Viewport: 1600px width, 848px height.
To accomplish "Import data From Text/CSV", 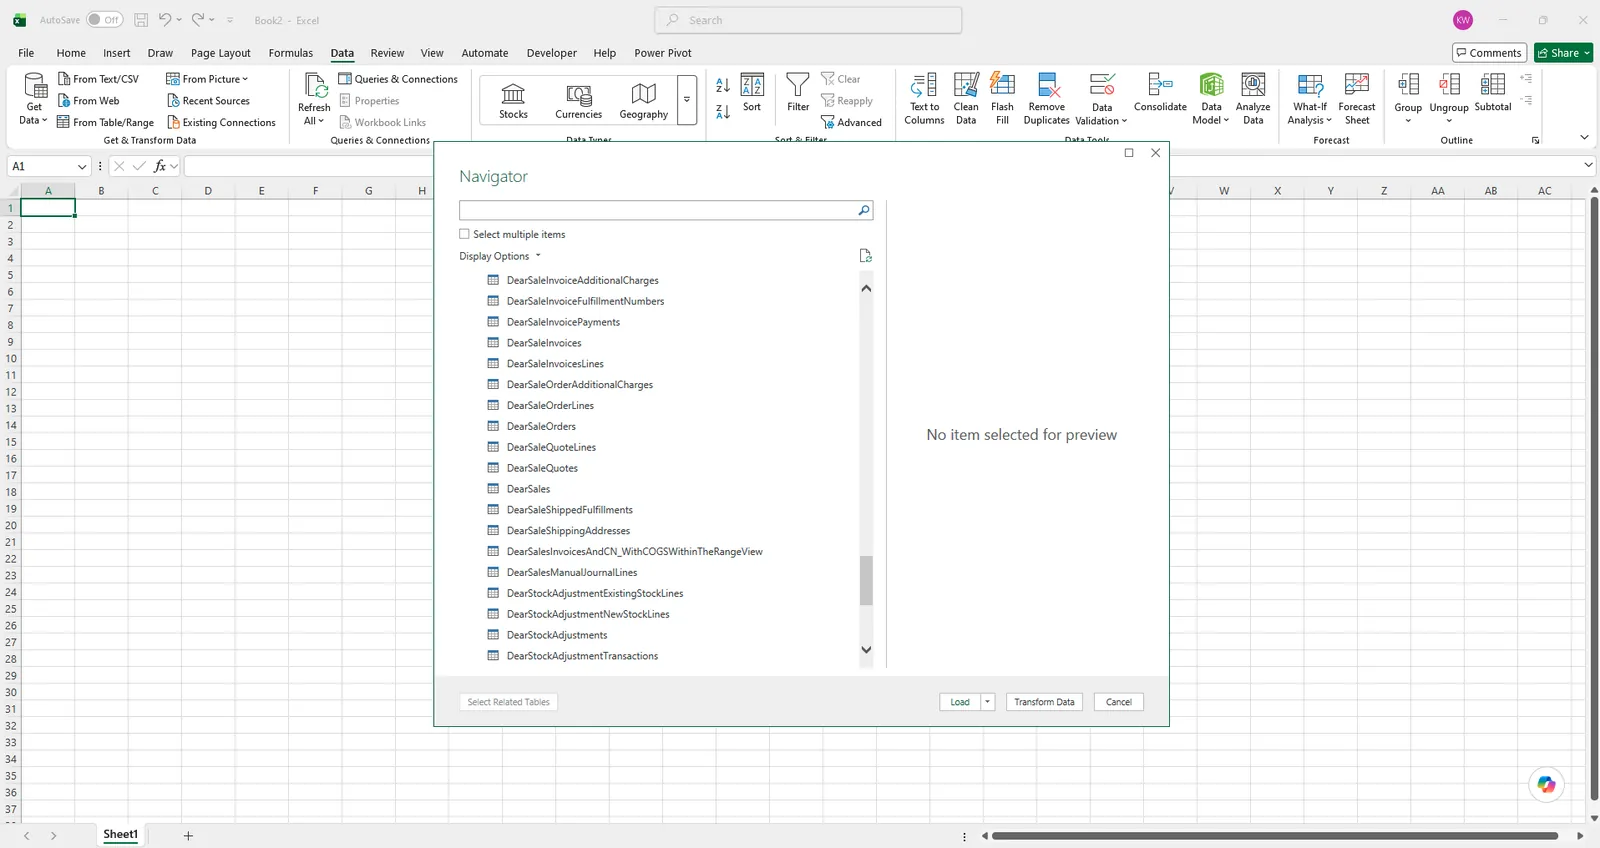I will (x=98, y=79).
